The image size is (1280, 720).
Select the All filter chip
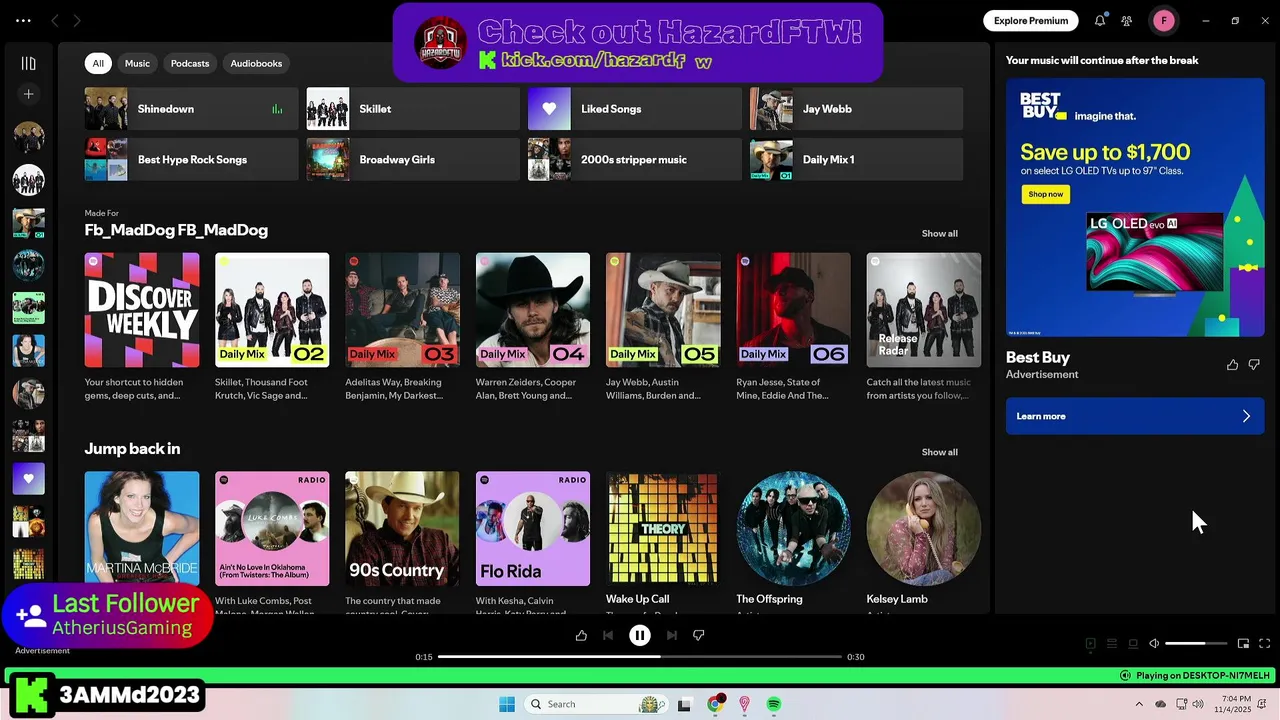98,63
